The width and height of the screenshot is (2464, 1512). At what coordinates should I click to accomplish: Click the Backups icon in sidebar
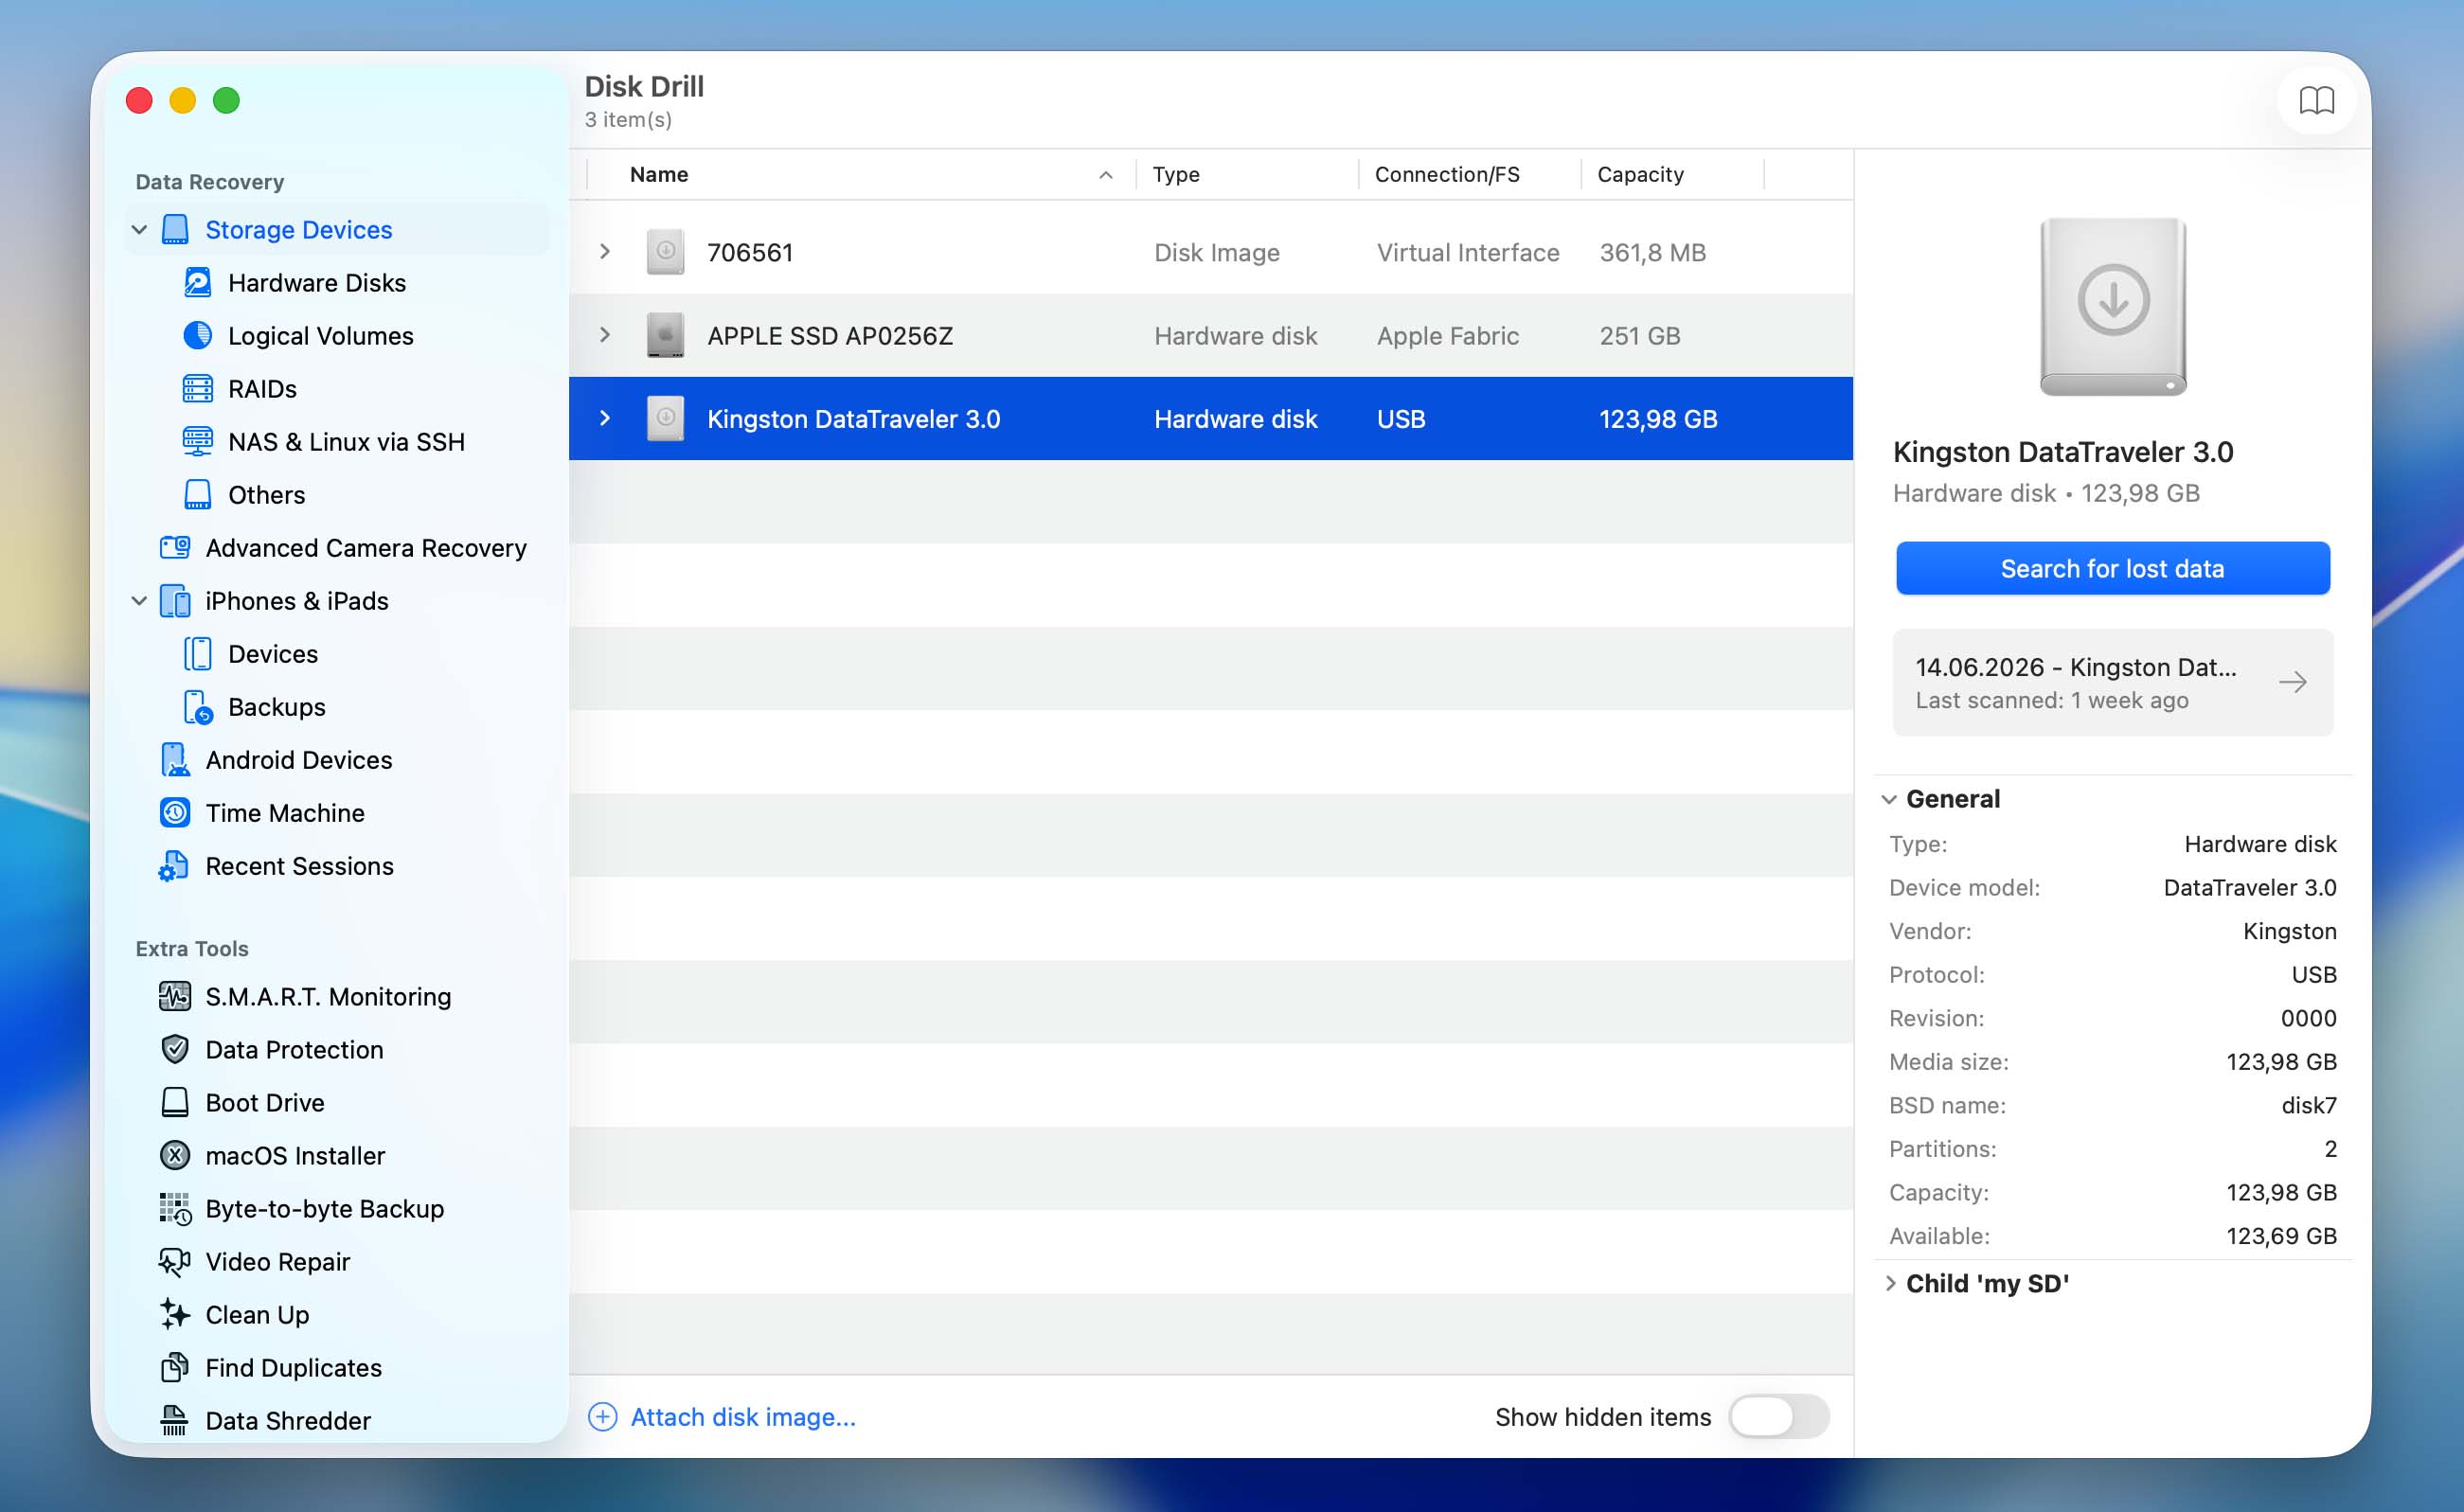point(197,707)
